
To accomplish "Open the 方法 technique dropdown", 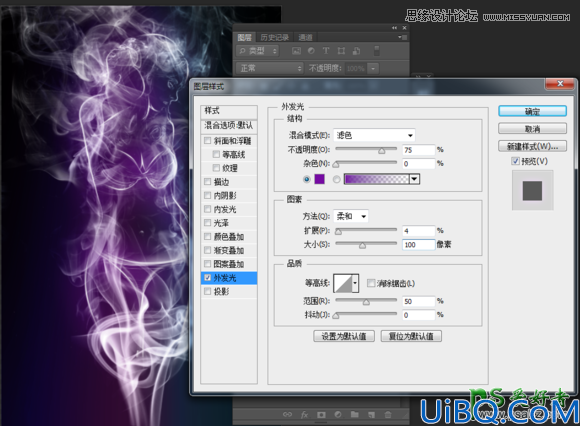I will pyautogui.click(x=351, y=216).
